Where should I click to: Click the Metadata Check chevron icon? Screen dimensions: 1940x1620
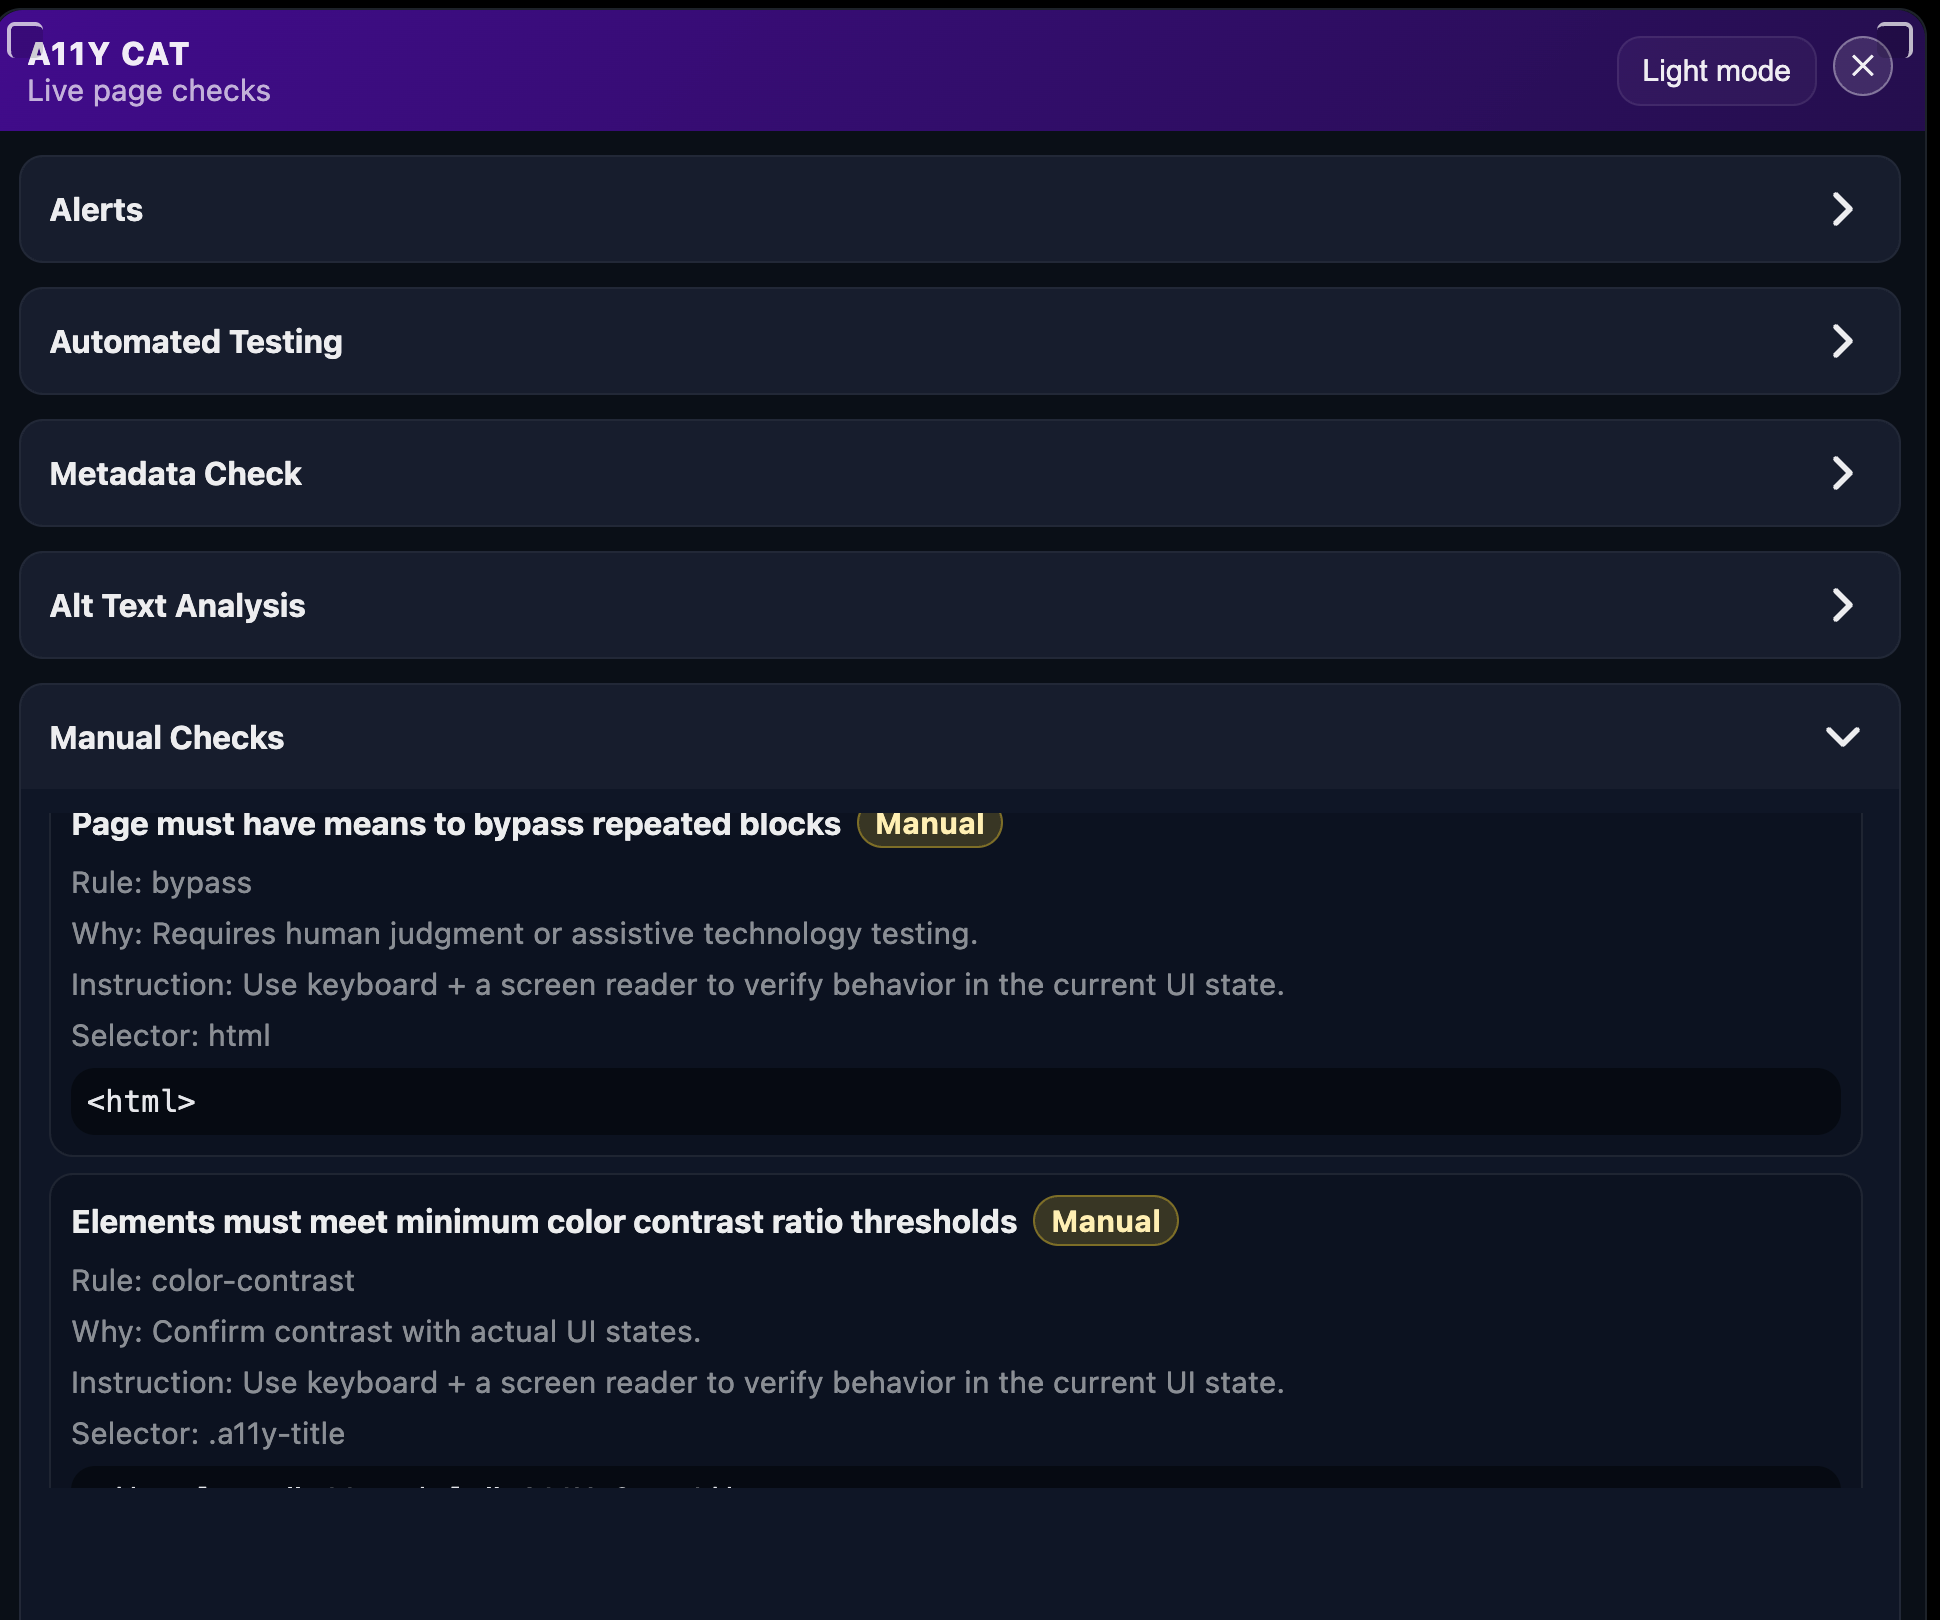[1842, 473]
